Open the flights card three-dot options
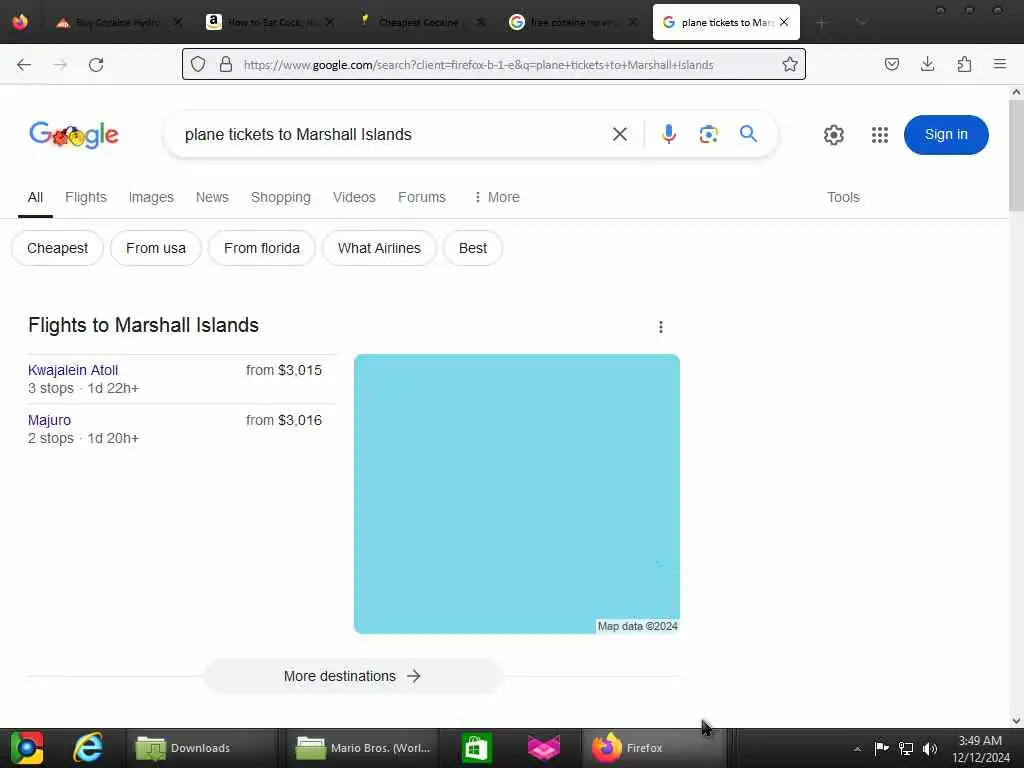 [661, 327]
